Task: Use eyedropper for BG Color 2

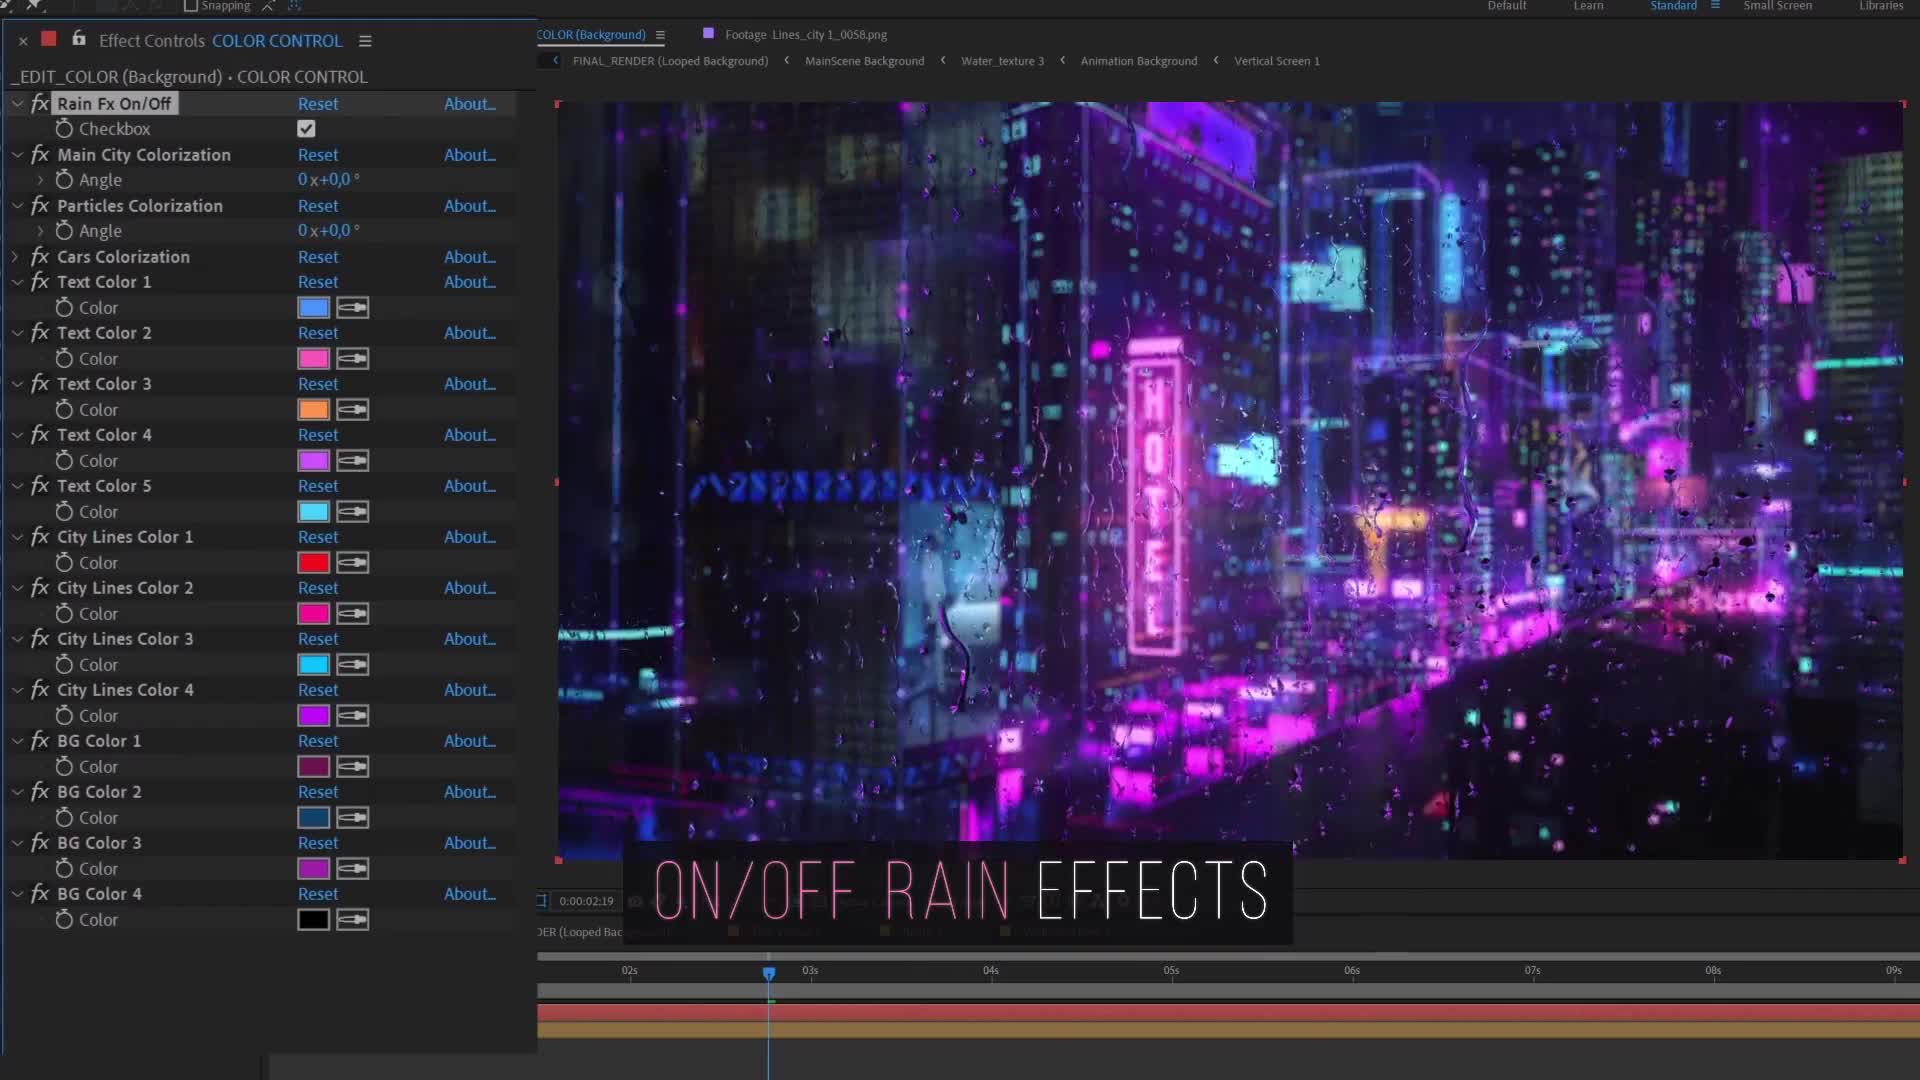Action: pyautogui.click(x=352, y=818)
